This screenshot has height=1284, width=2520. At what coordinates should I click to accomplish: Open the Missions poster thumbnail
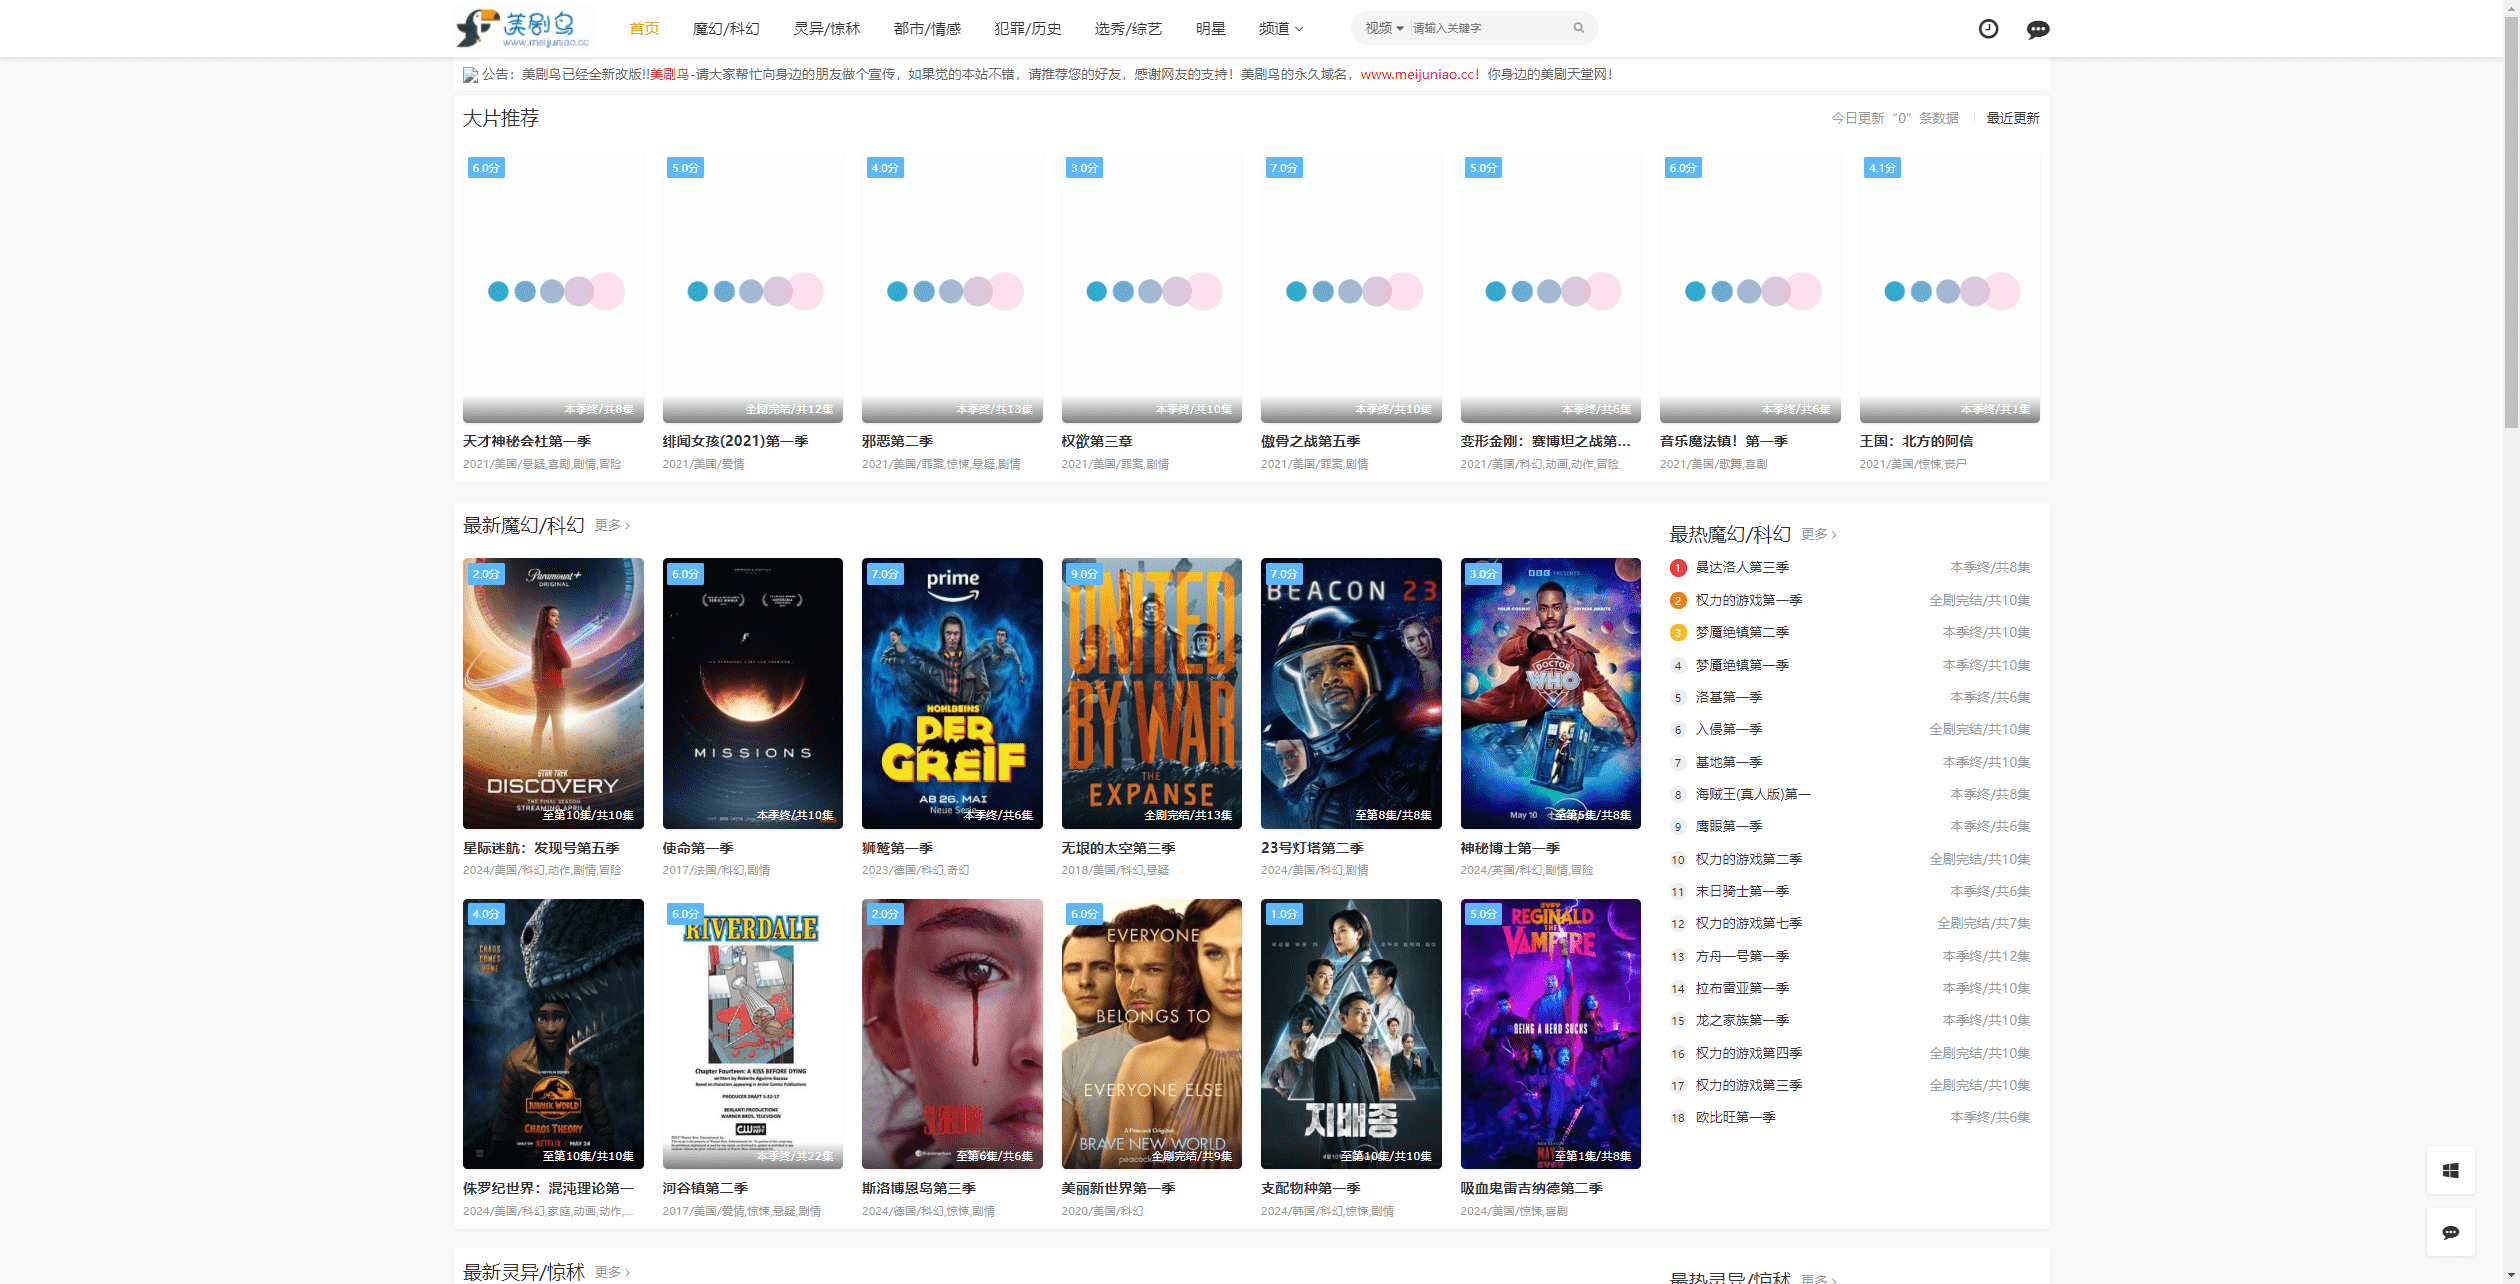[x=752, y=693]
